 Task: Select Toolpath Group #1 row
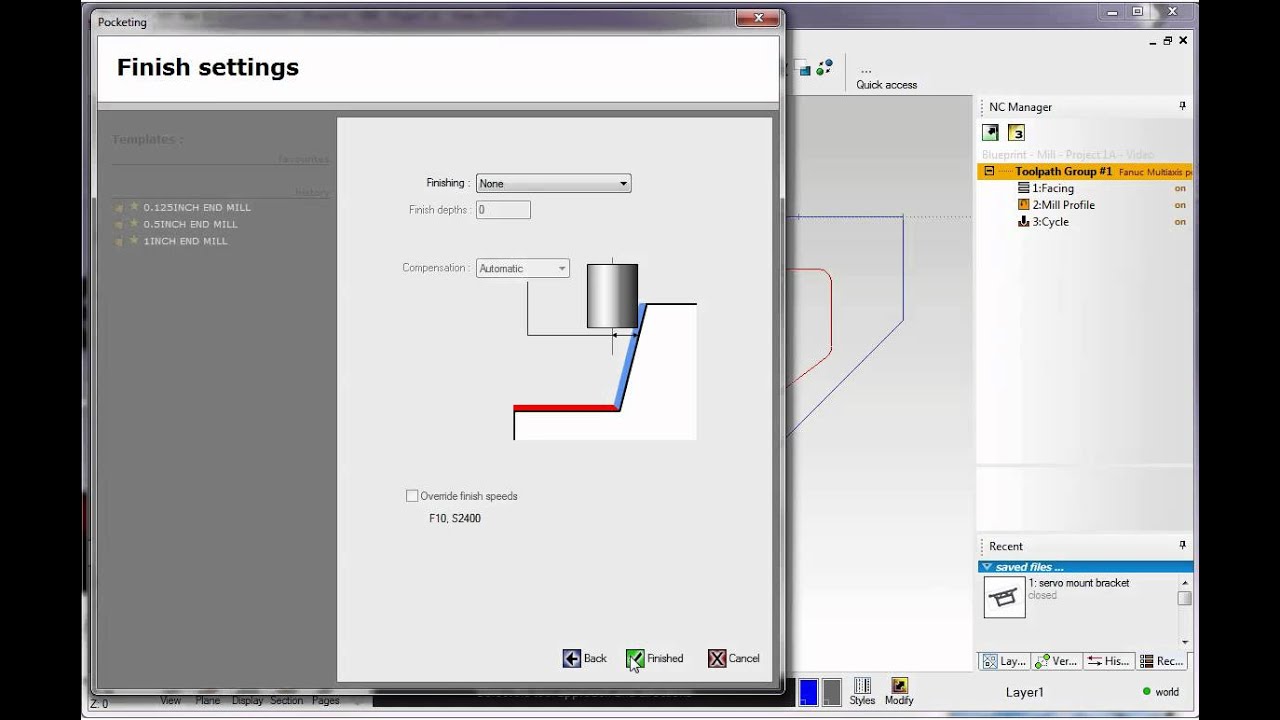click(x=1085, y=172)
